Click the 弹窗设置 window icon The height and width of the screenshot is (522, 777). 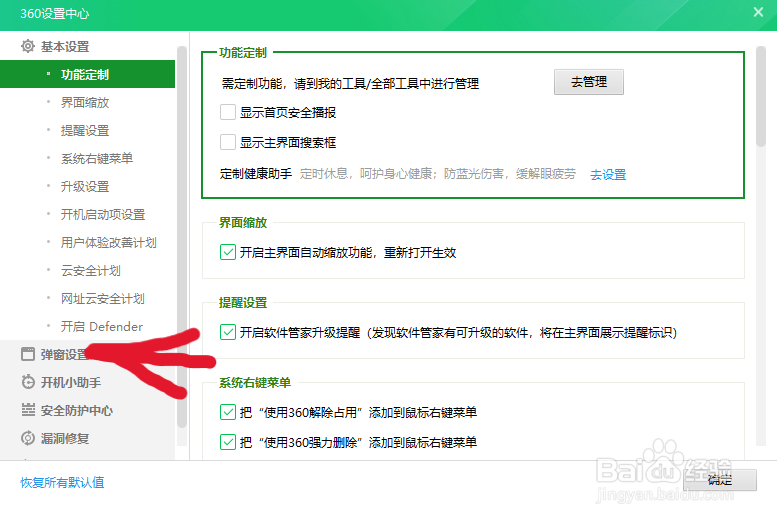[x=28, y=354]
